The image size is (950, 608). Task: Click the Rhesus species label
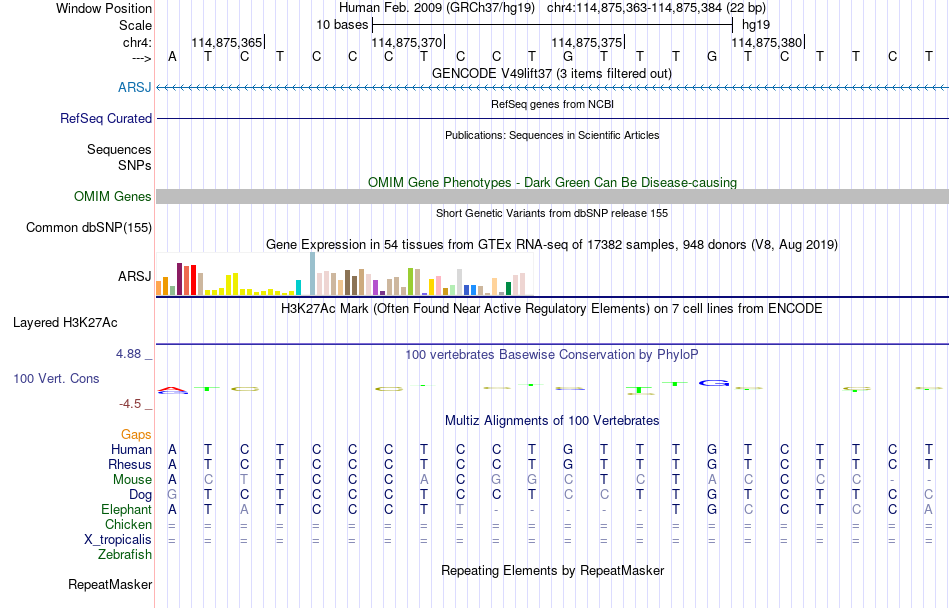130,464
